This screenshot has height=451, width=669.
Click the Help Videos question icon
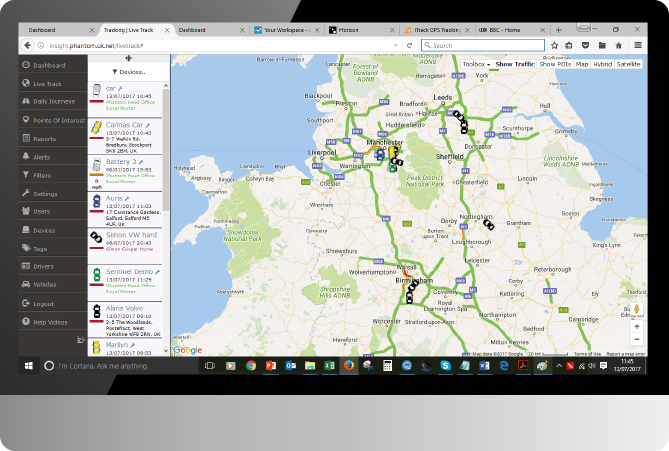click(x=26, y=322)
